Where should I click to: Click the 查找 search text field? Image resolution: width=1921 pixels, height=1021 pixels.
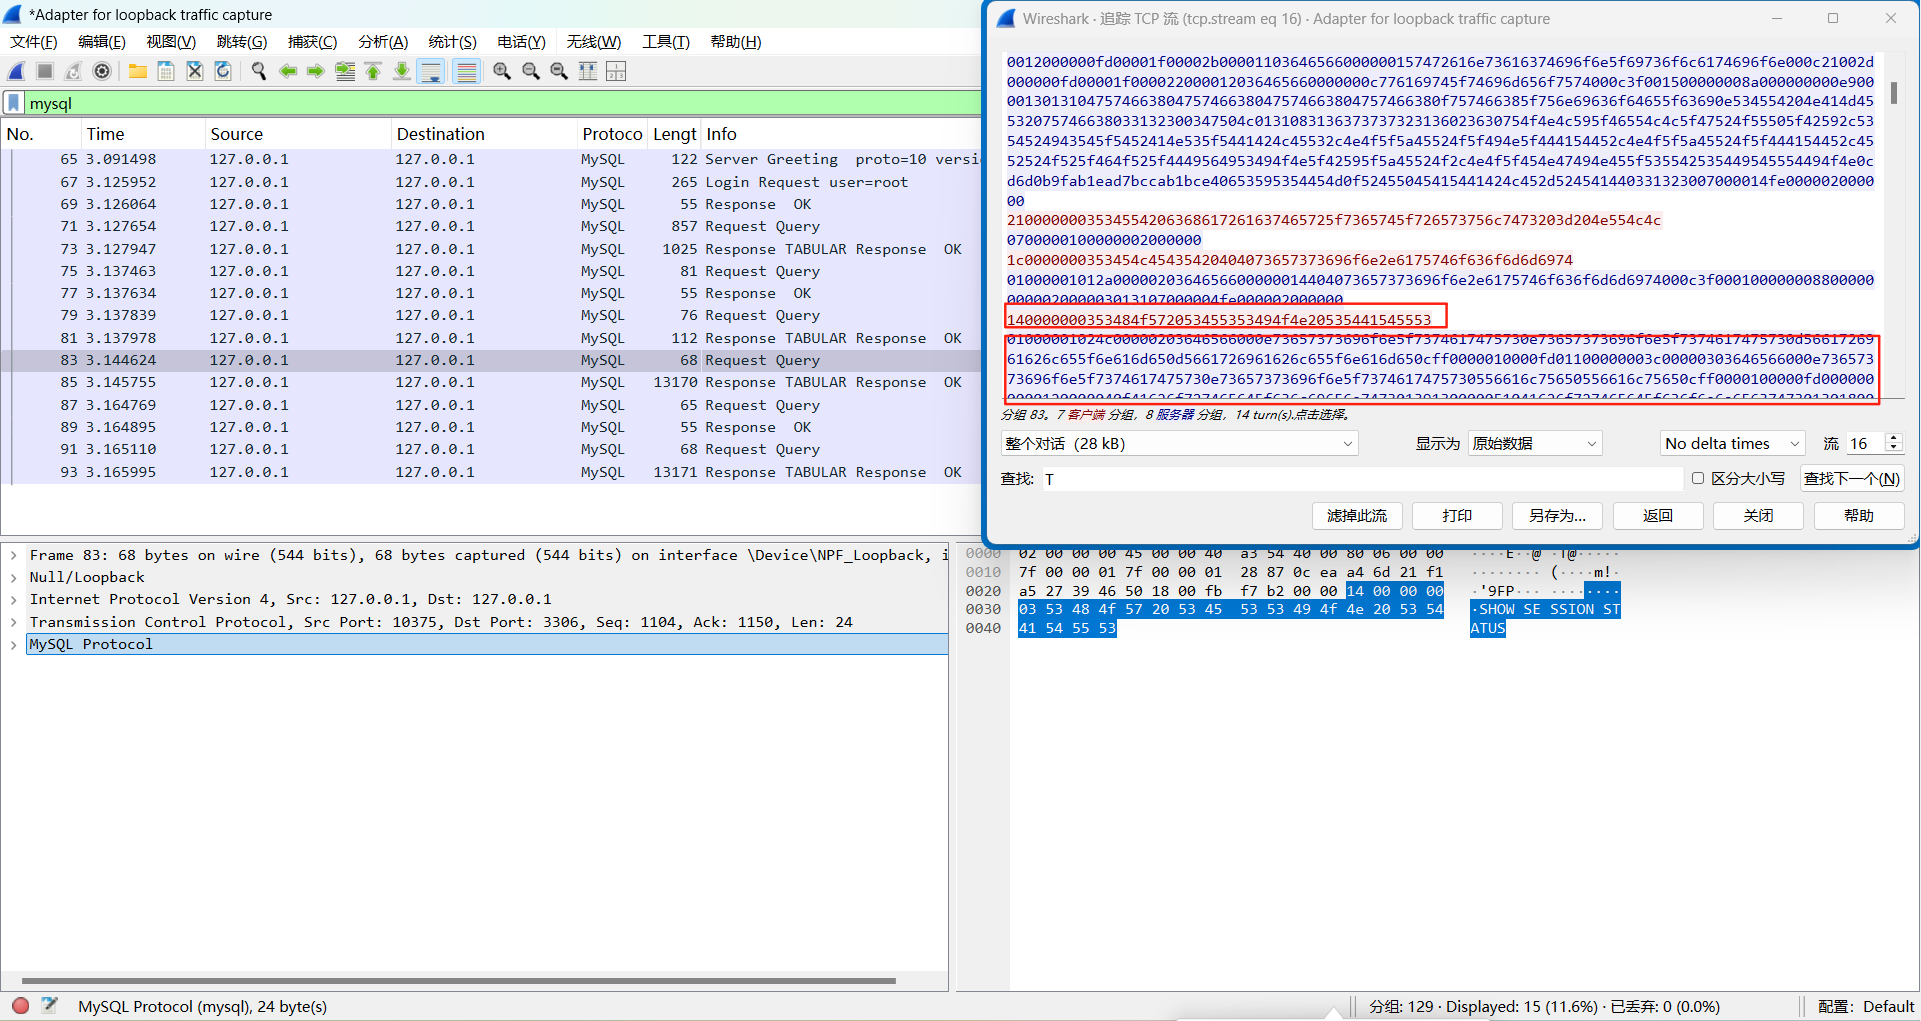[1360, 479]
